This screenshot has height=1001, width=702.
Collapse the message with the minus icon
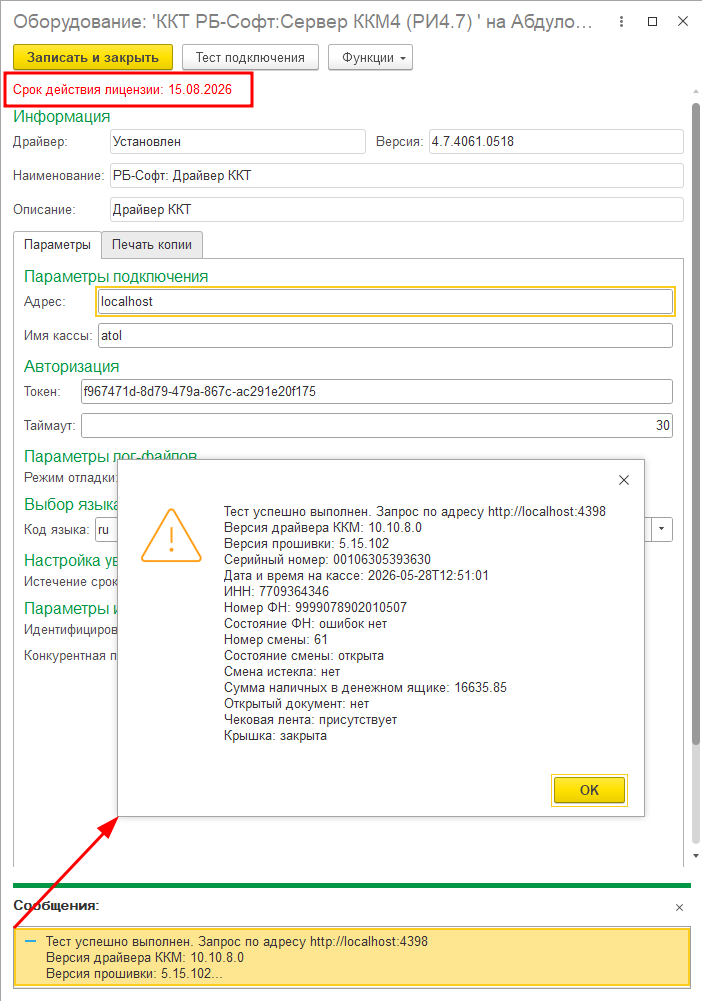coord(29,942)
